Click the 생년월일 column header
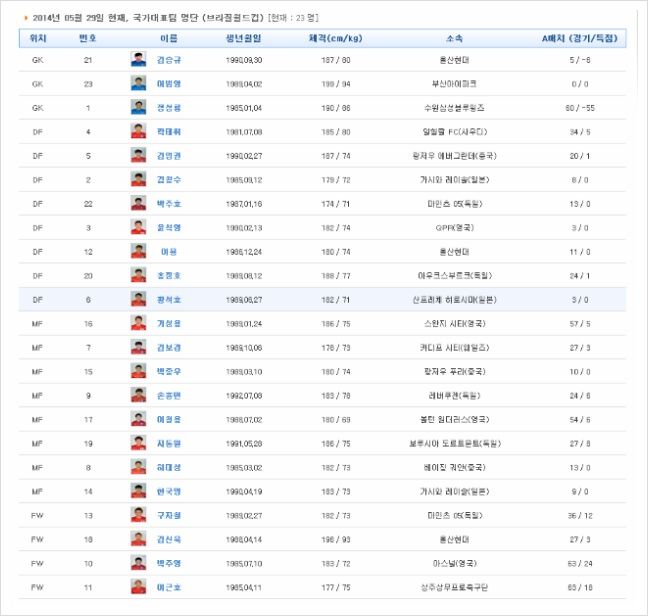This screenshot has width=648, height=616. click(x=243, y=38)
